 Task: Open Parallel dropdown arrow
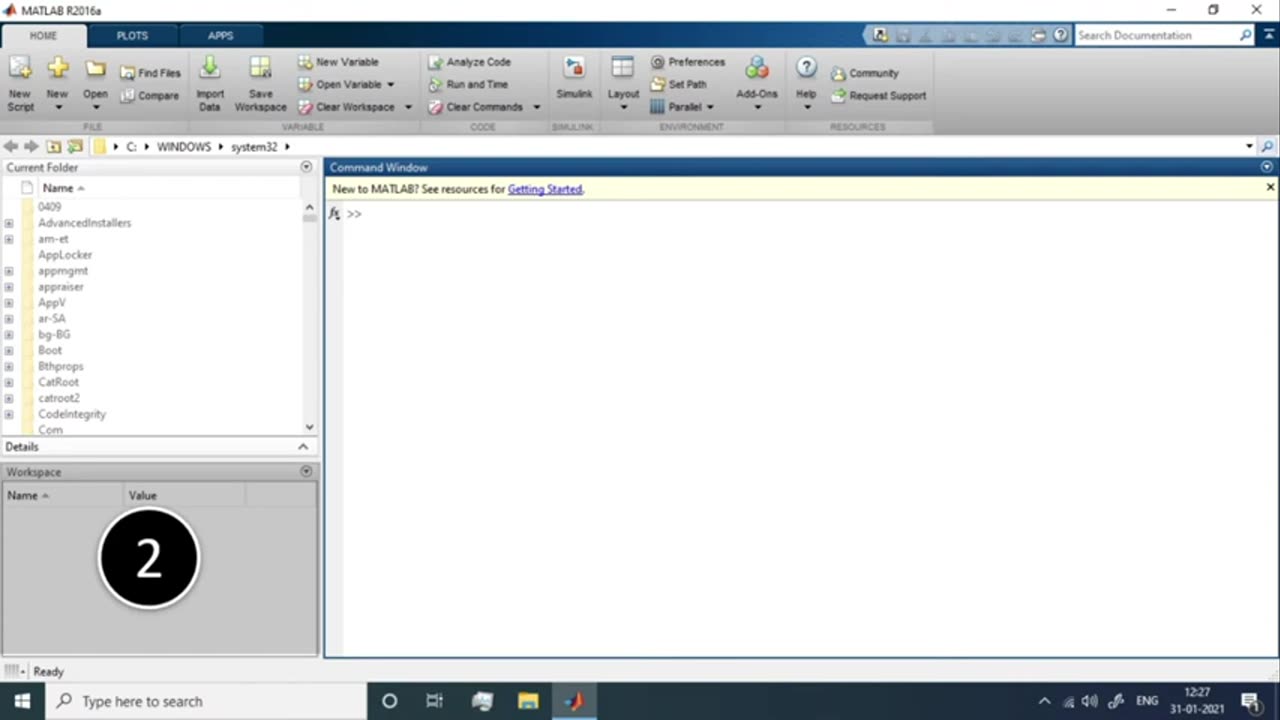tap(710, 107)
